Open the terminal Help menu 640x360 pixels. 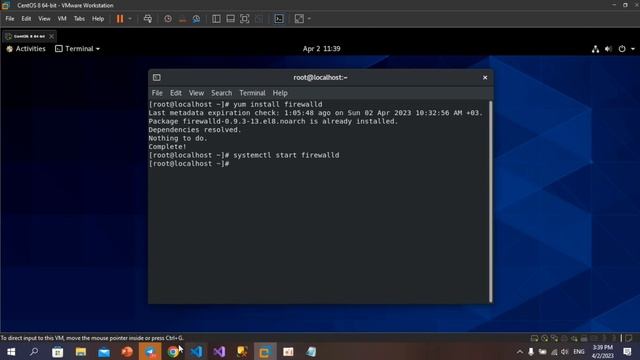click(280, 93)
